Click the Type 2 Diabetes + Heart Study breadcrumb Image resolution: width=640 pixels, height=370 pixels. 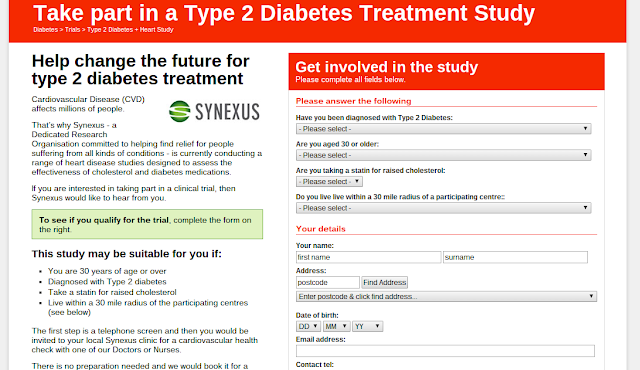coord(130,30)
